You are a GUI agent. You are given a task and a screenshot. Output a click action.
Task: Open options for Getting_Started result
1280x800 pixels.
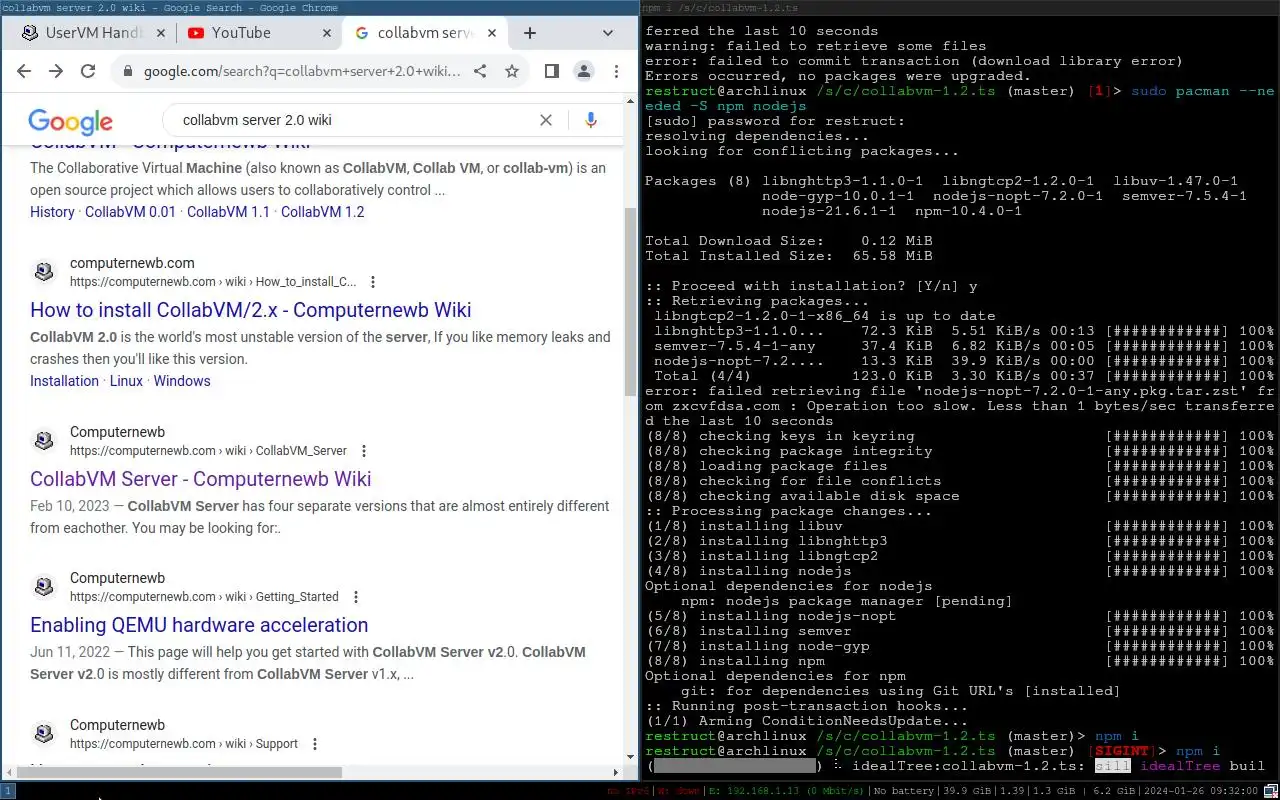click(x=355, y=597)
